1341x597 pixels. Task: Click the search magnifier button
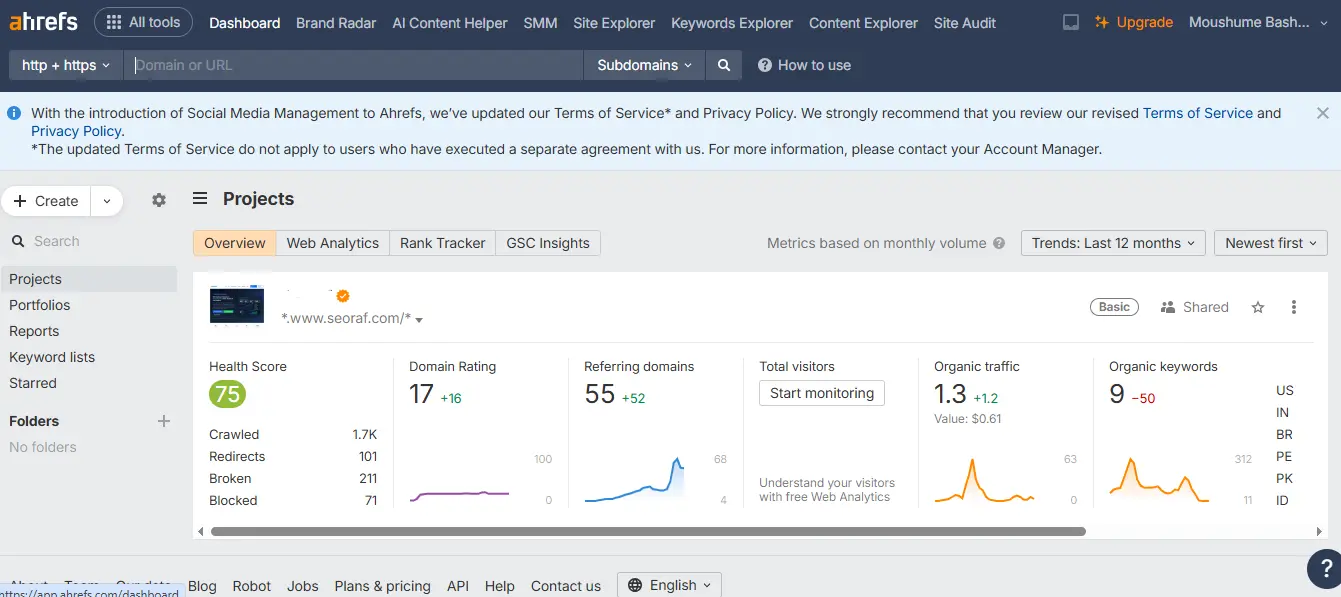point(723,65)
